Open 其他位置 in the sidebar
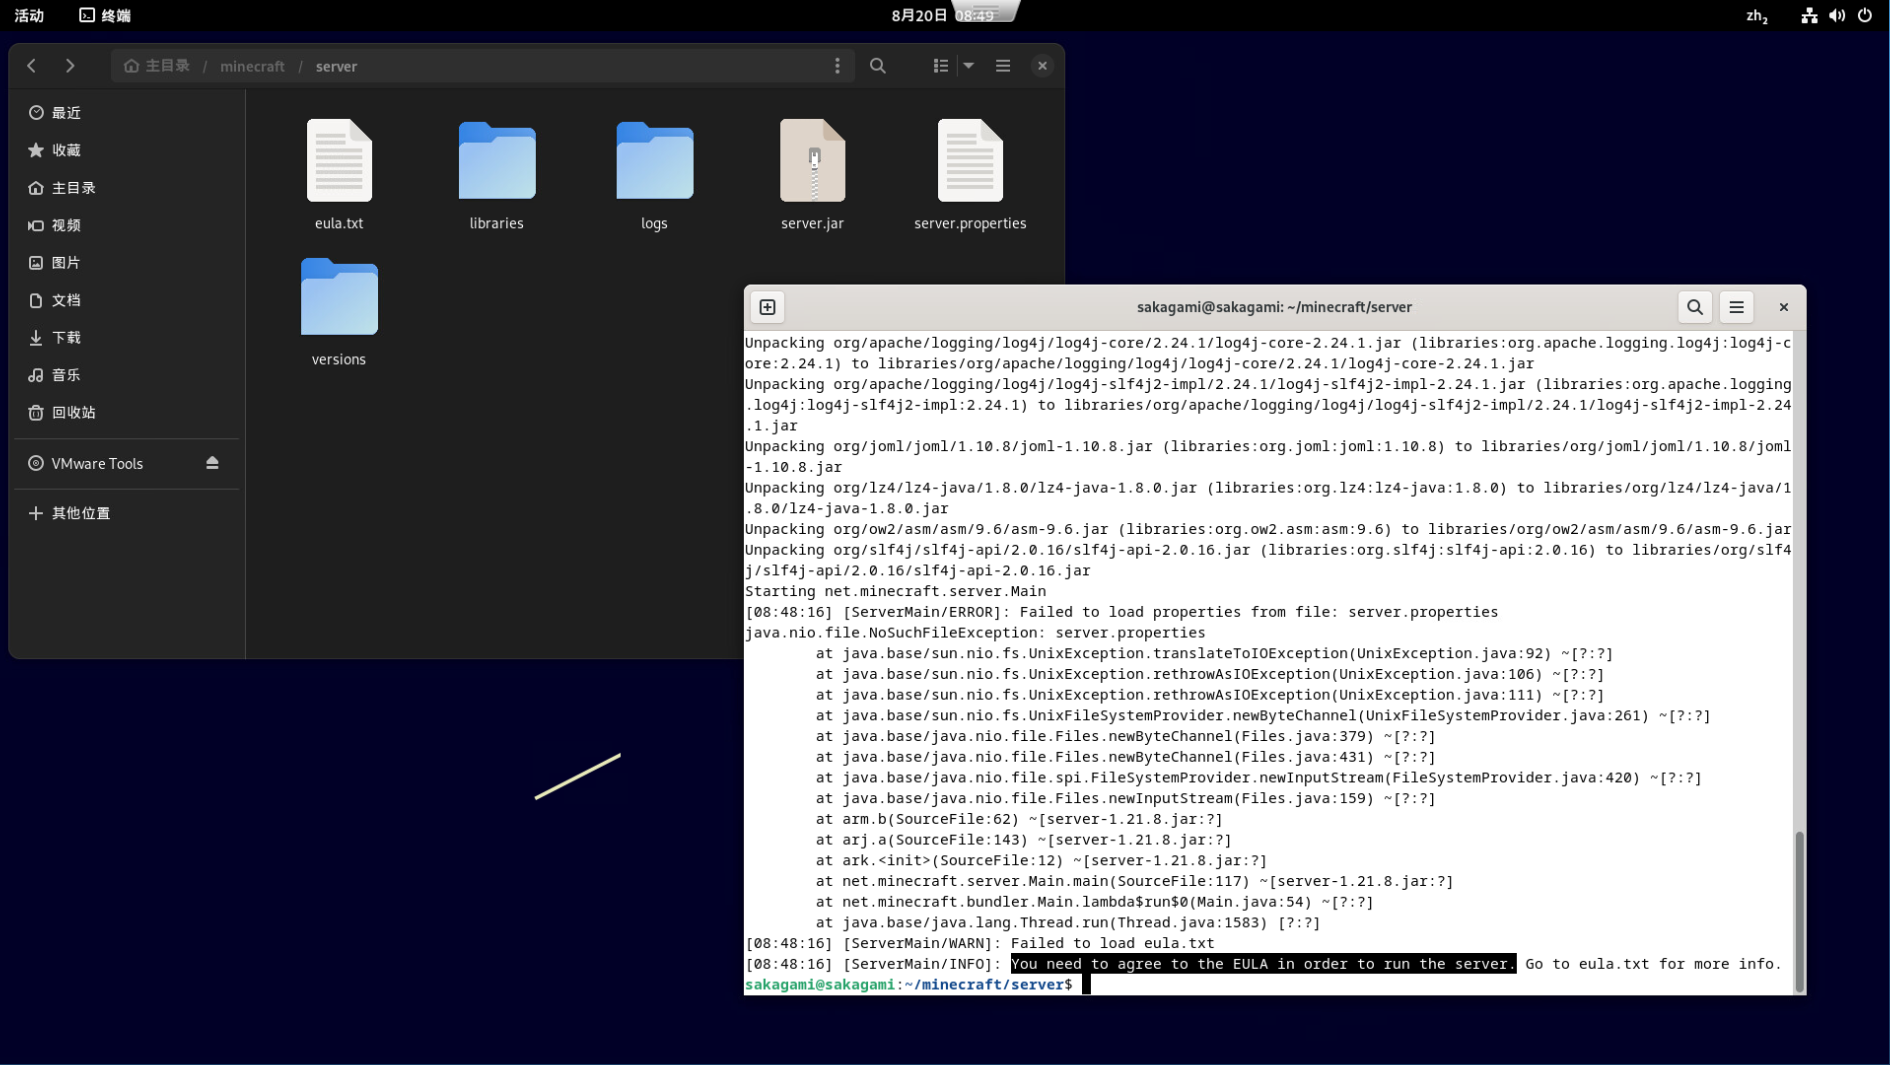This screenshot has width=1890, height=1065. [80, 513]
